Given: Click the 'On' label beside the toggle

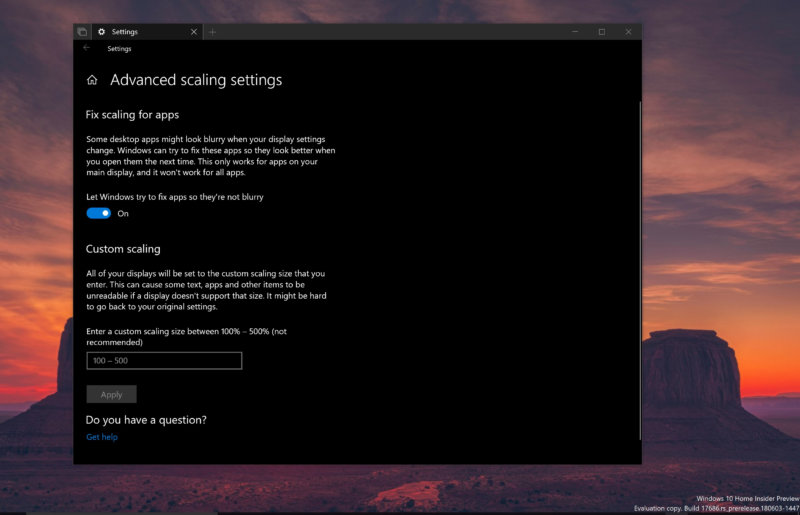Looking at the screenshot, I should pyautogui.click(x=123, y=214).
